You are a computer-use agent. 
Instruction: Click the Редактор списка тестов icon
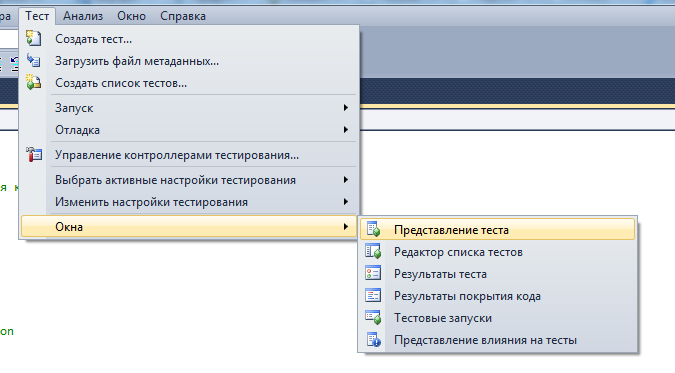click(373, 251)
